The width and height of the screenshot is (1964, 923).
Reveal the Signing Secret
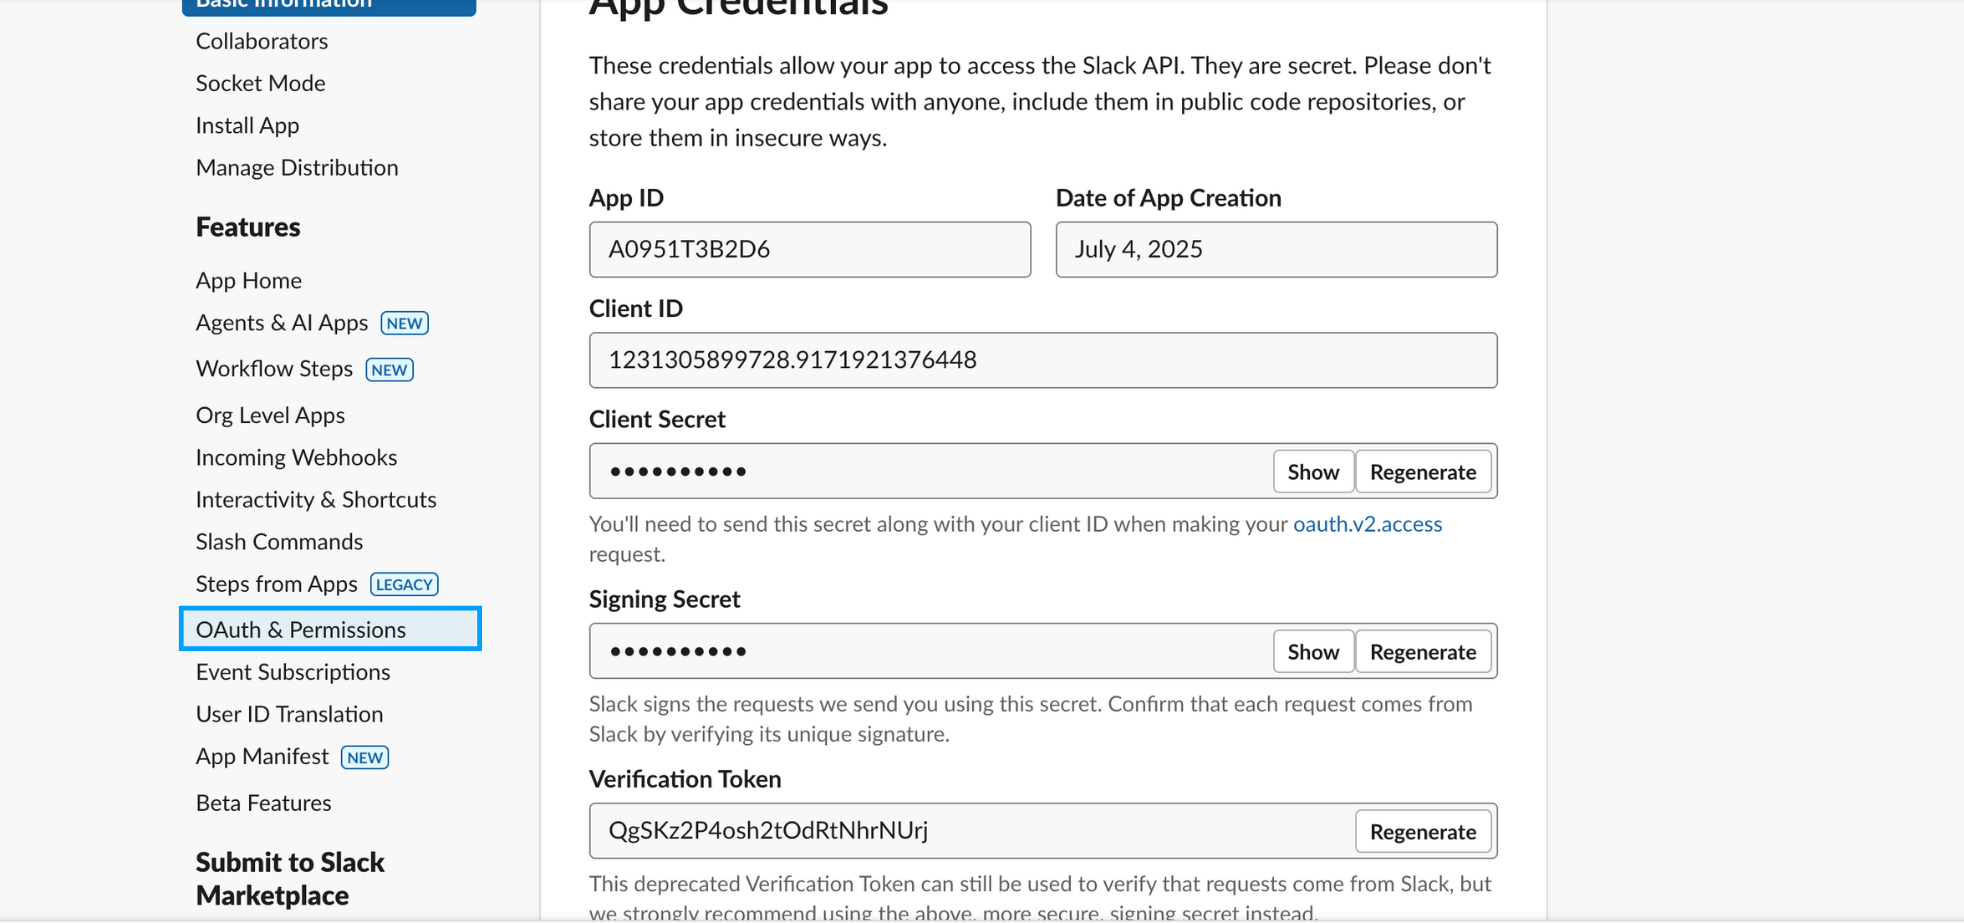point(1313,651)
